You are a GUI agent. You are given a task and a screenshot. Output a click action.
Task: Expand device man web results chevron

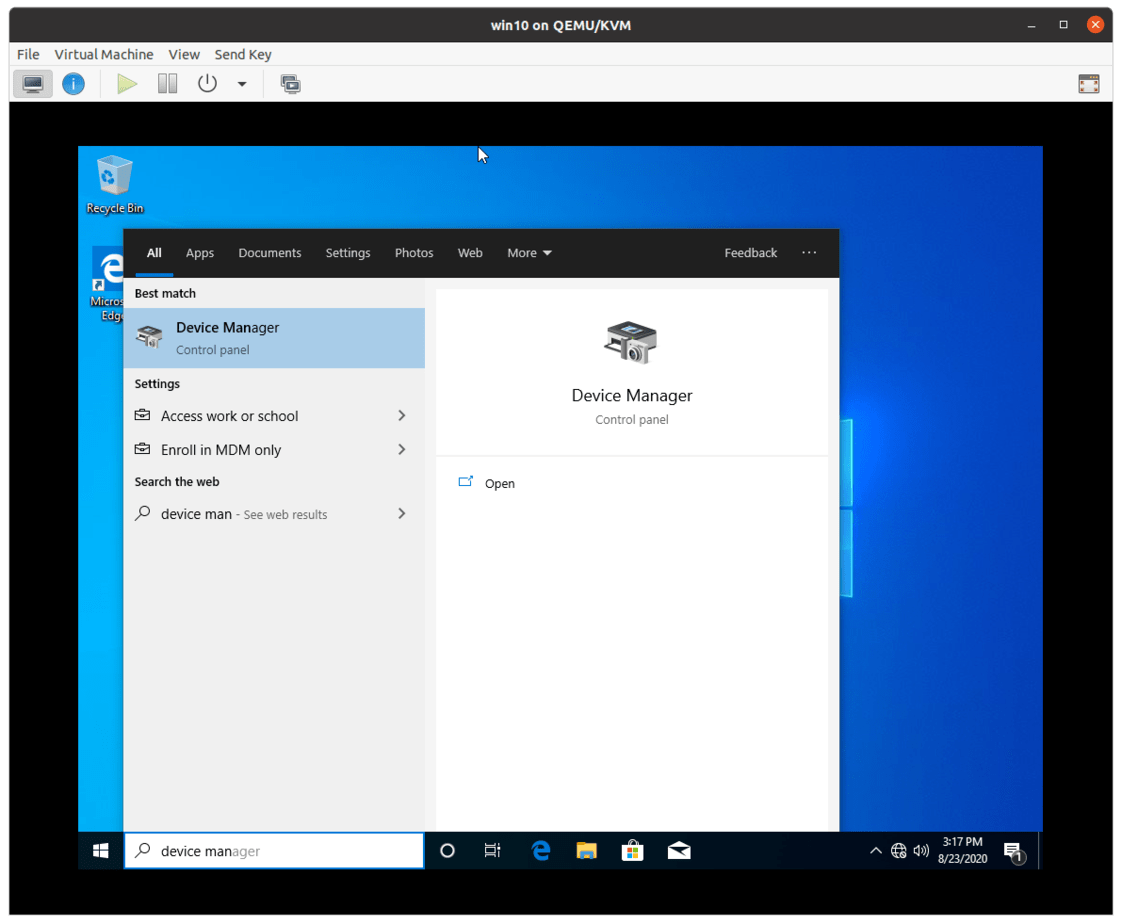[x=401, y=514]
